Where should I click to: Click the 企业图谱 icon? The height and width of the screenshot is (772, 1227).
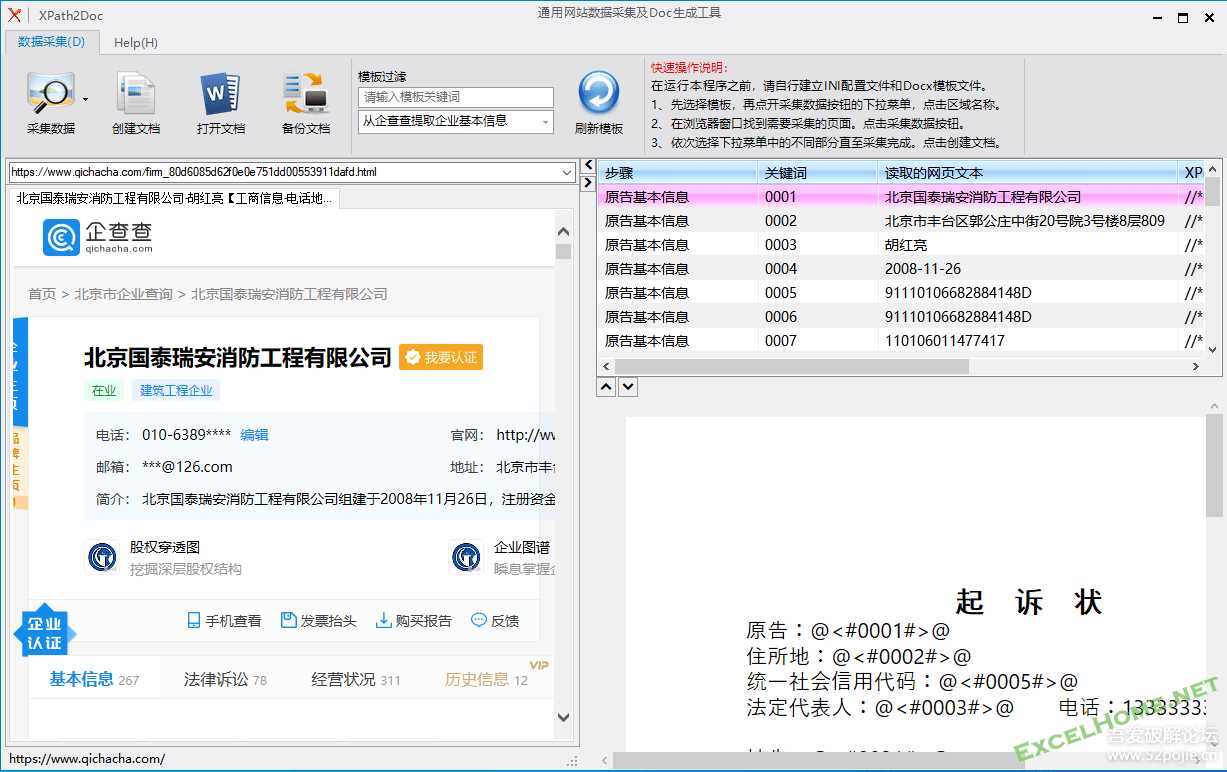coord(466,556)
